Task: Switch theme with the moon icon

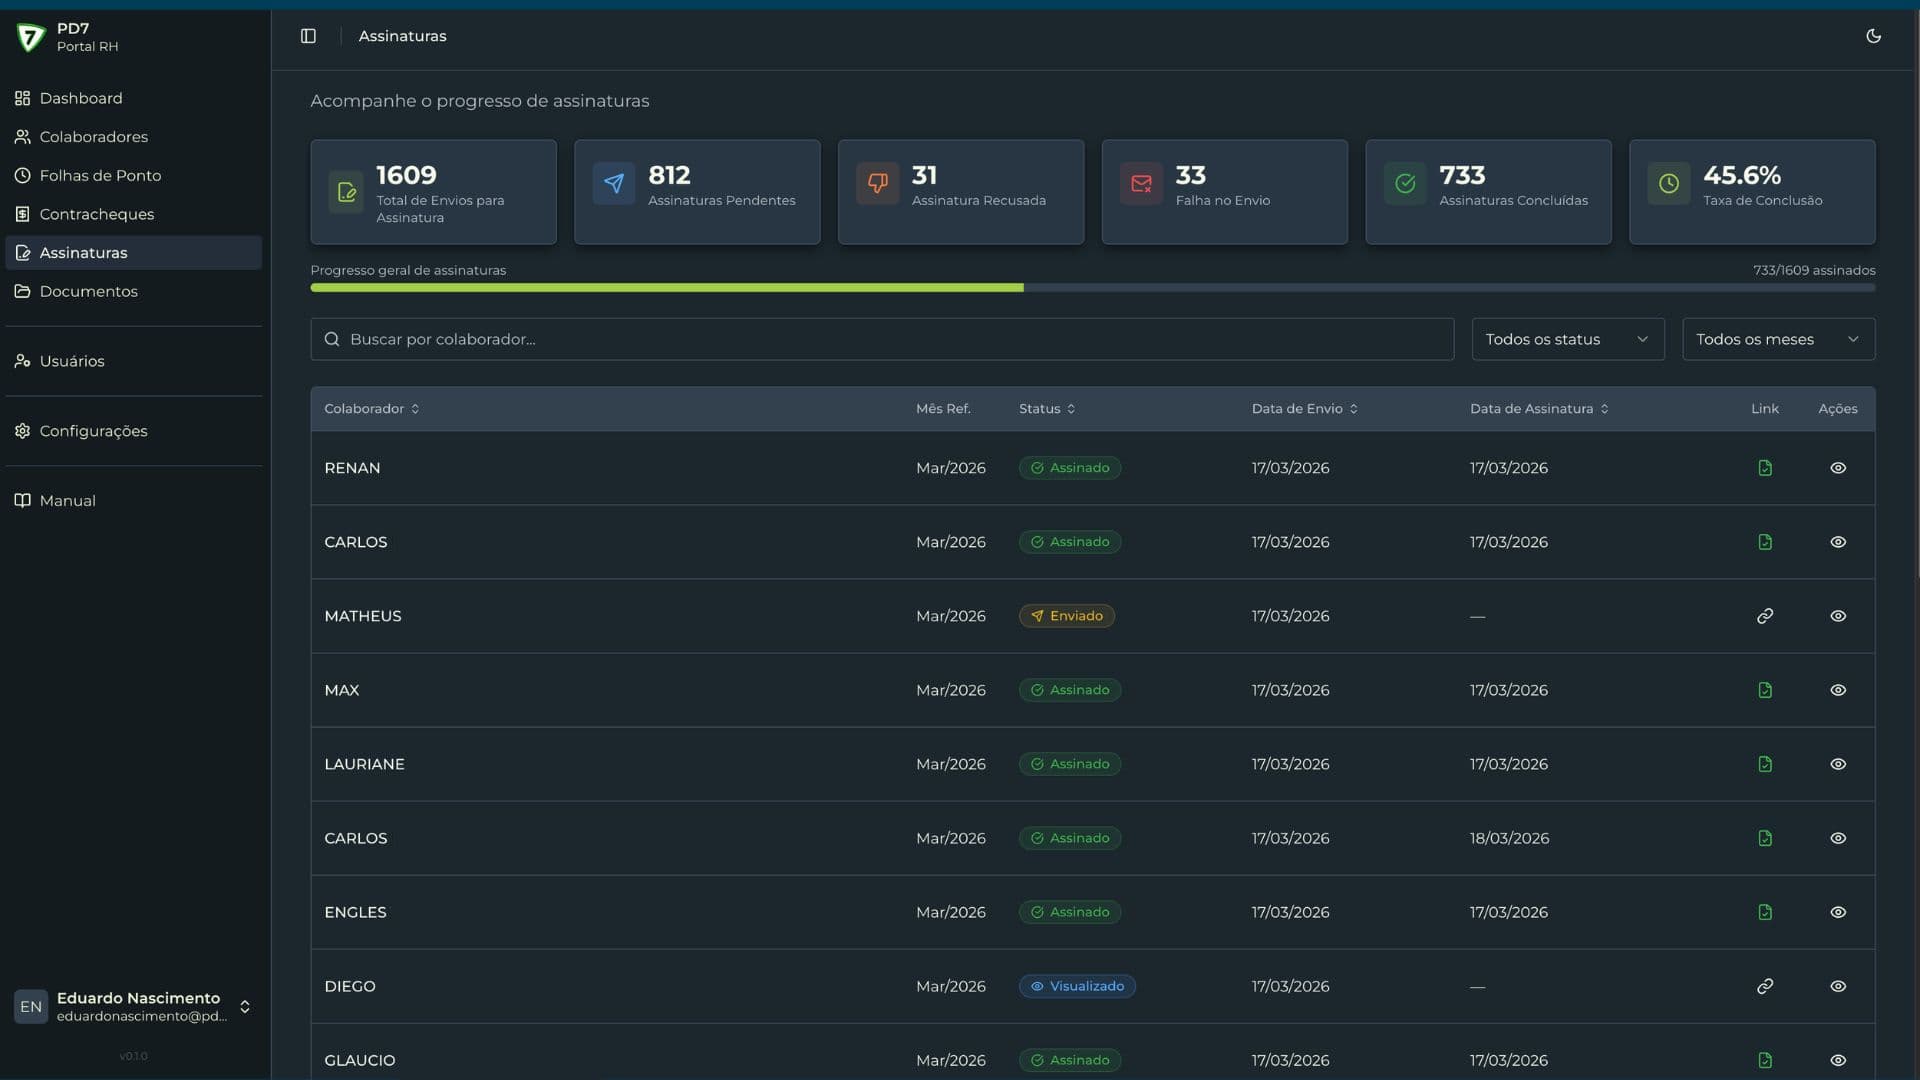Action: [1873, 36]
